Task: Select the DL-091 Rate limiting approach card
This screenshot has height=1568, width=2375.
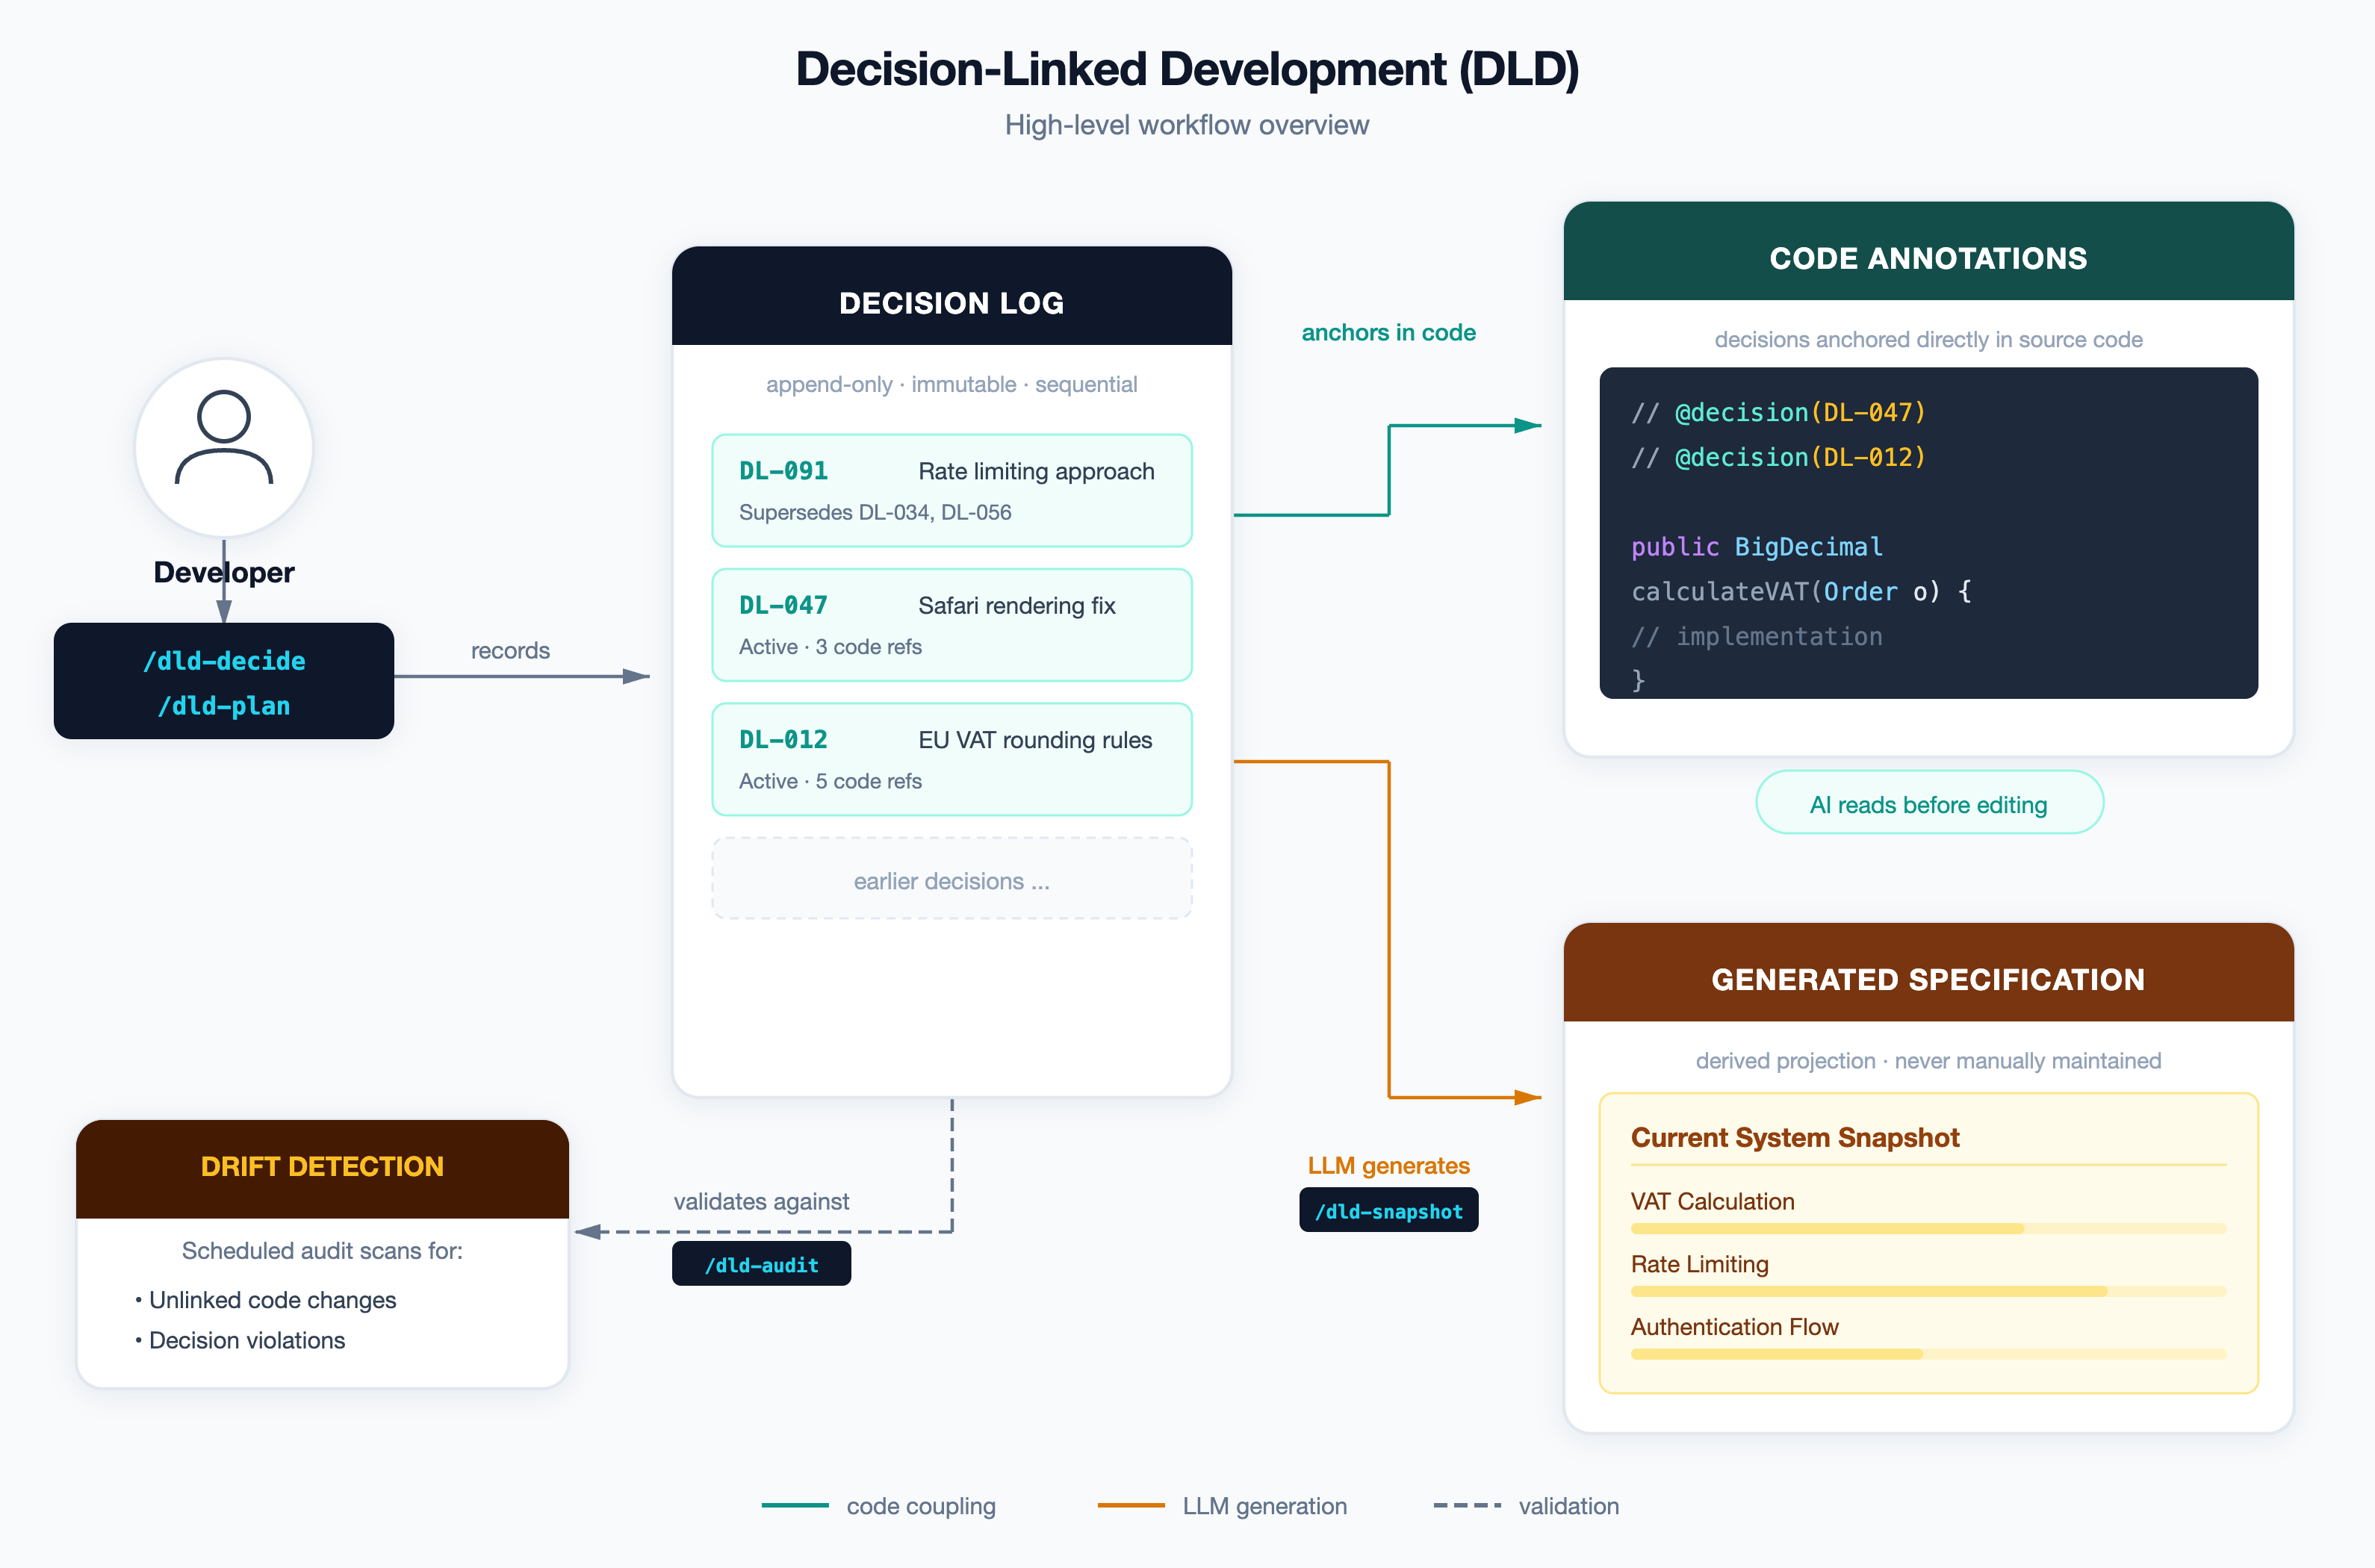Action: [951, 490]
